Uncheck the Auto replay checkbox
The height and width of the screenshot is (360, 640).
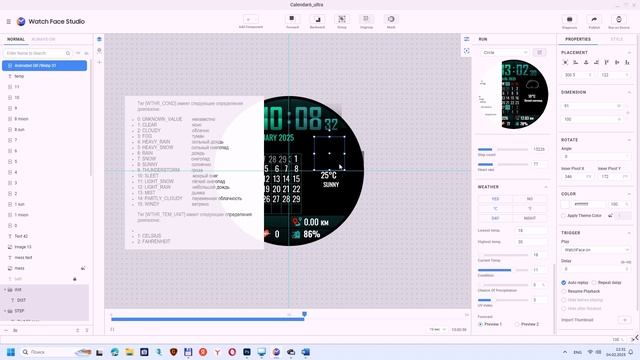coord(564,282)
